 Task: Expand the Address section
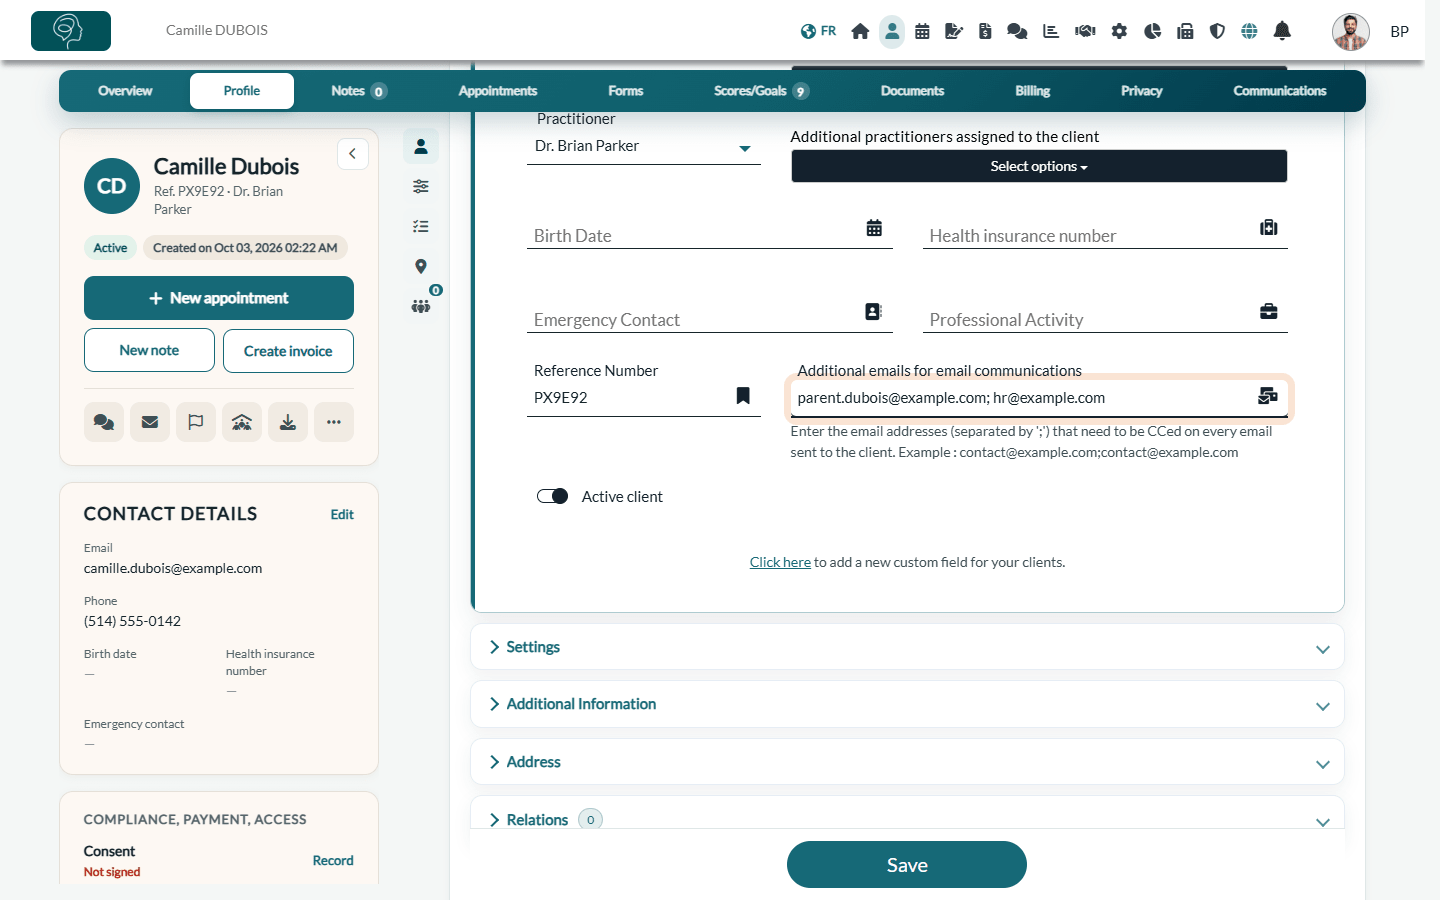pyautogui.click(x=907, y=762)
